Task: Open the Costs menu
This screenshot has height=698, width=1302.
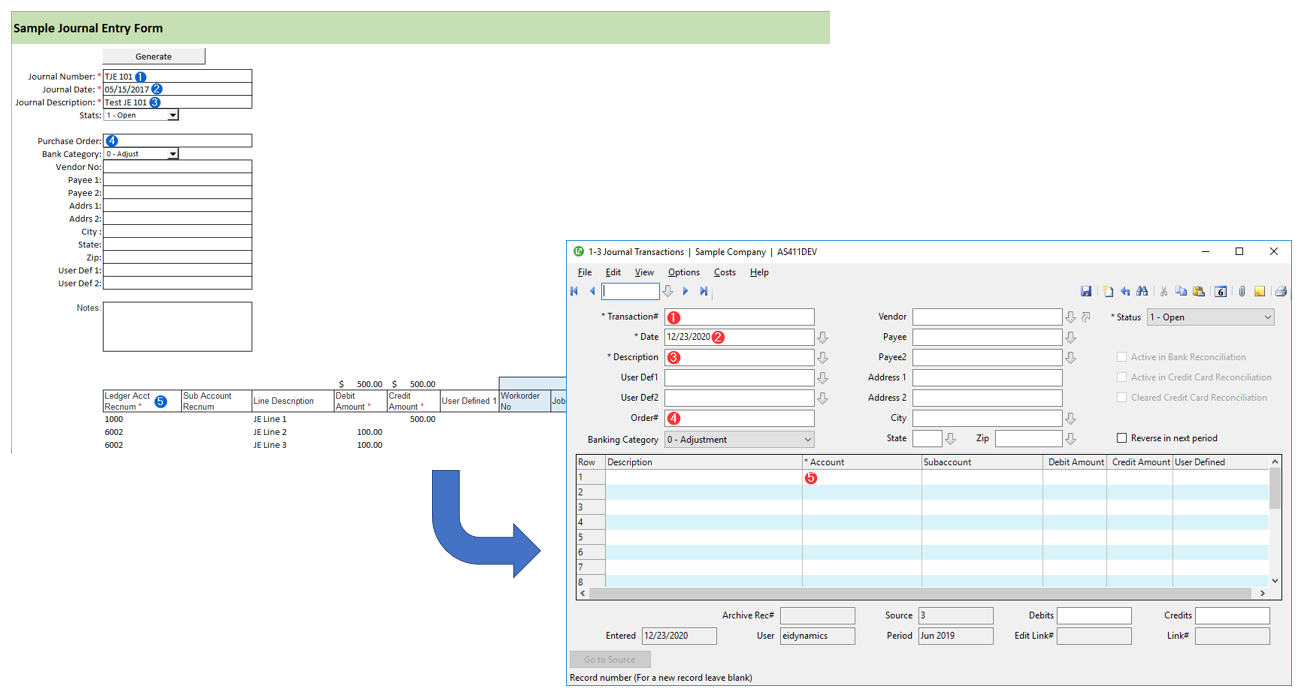Action: coord(724,272)
